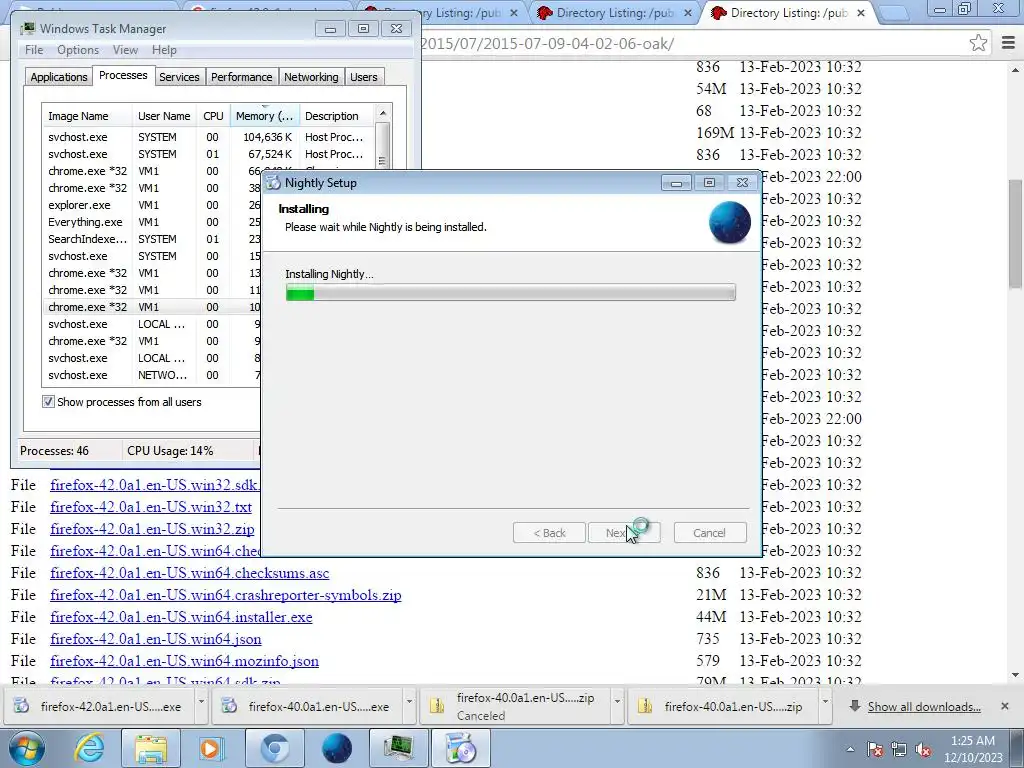Screen dimensions: 1024x768
Task: Open firefox-42.0a1.en-US.win64.json link
Action: pyautogui.click(x=155, y=639)
